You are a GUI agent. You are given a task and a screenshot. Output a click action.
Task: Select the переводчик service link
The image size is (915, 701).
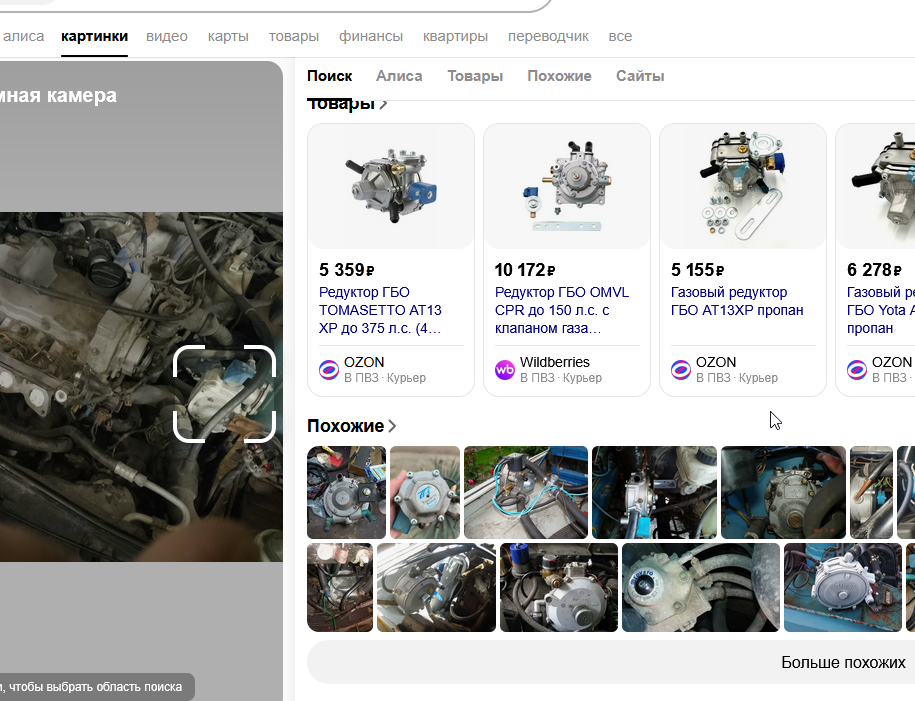[548, 36]
